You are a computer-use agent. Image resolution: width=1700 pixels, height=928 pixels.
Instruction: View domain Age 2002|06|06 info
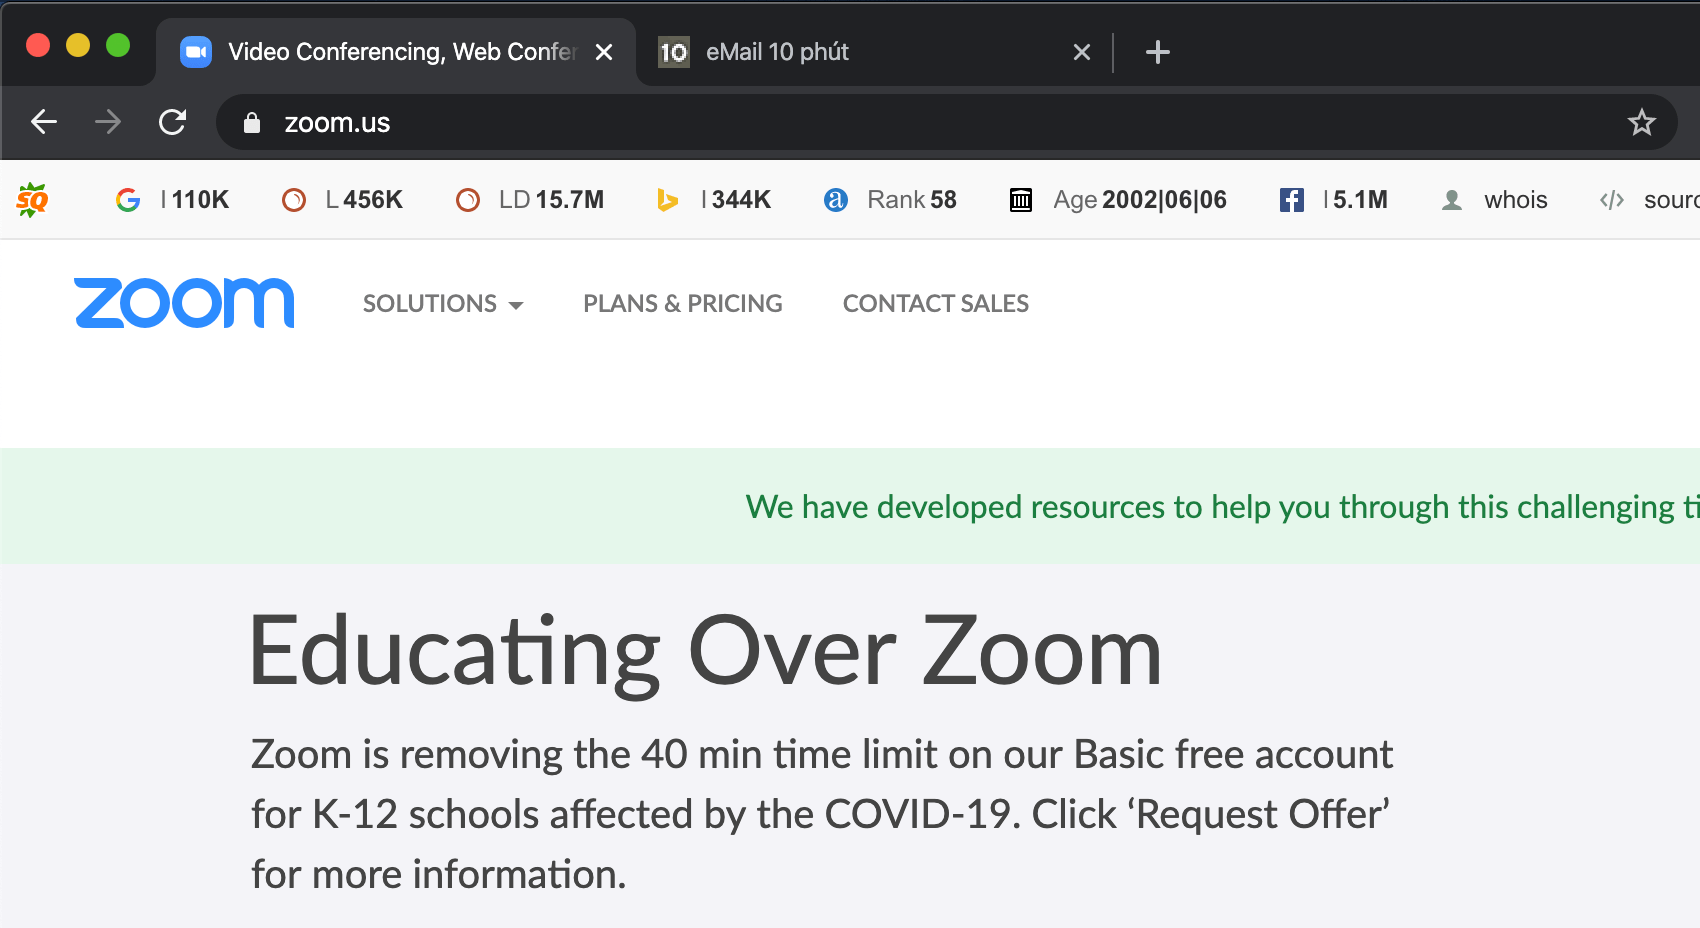pos(1118,200)
